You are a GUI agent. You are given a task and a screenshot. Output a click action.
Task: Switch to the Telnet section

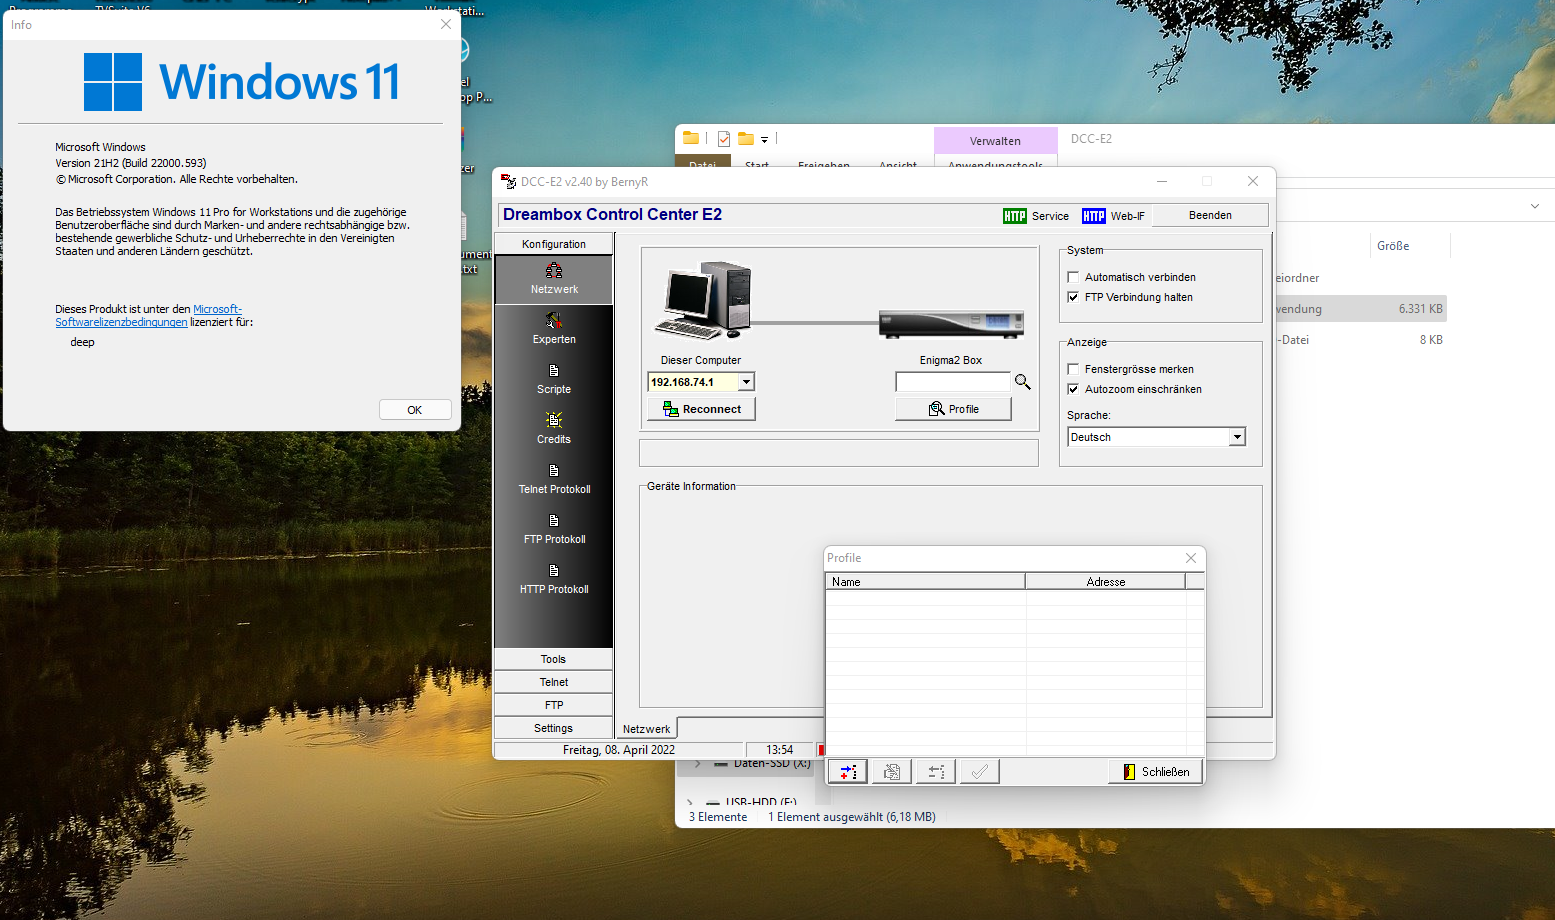click(x=554, y=682)
